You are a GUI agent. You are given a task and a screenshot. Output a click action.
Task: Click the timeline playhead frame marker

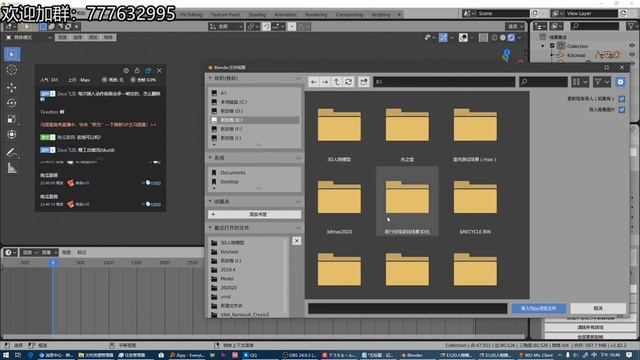tap(53, 262)
